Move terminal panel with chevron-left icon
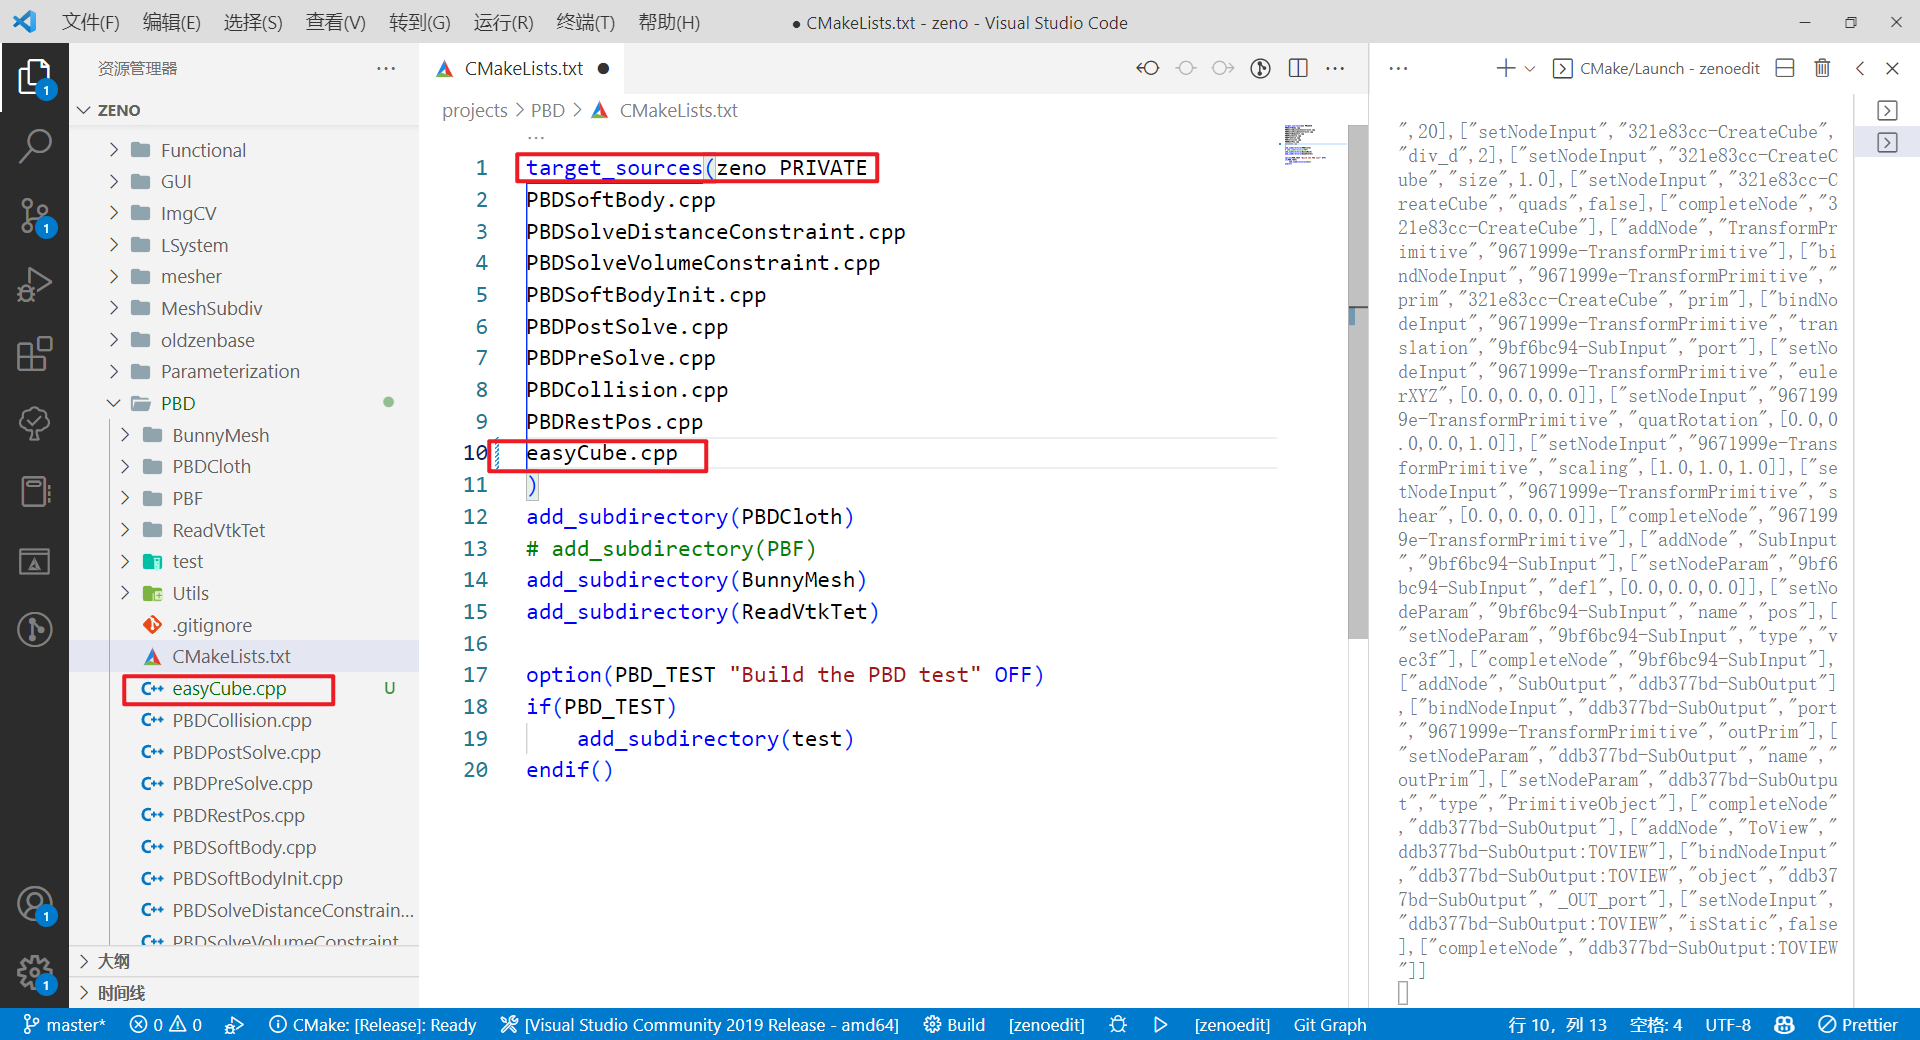This screenshot has width=1920, height=1040. 1860,68
